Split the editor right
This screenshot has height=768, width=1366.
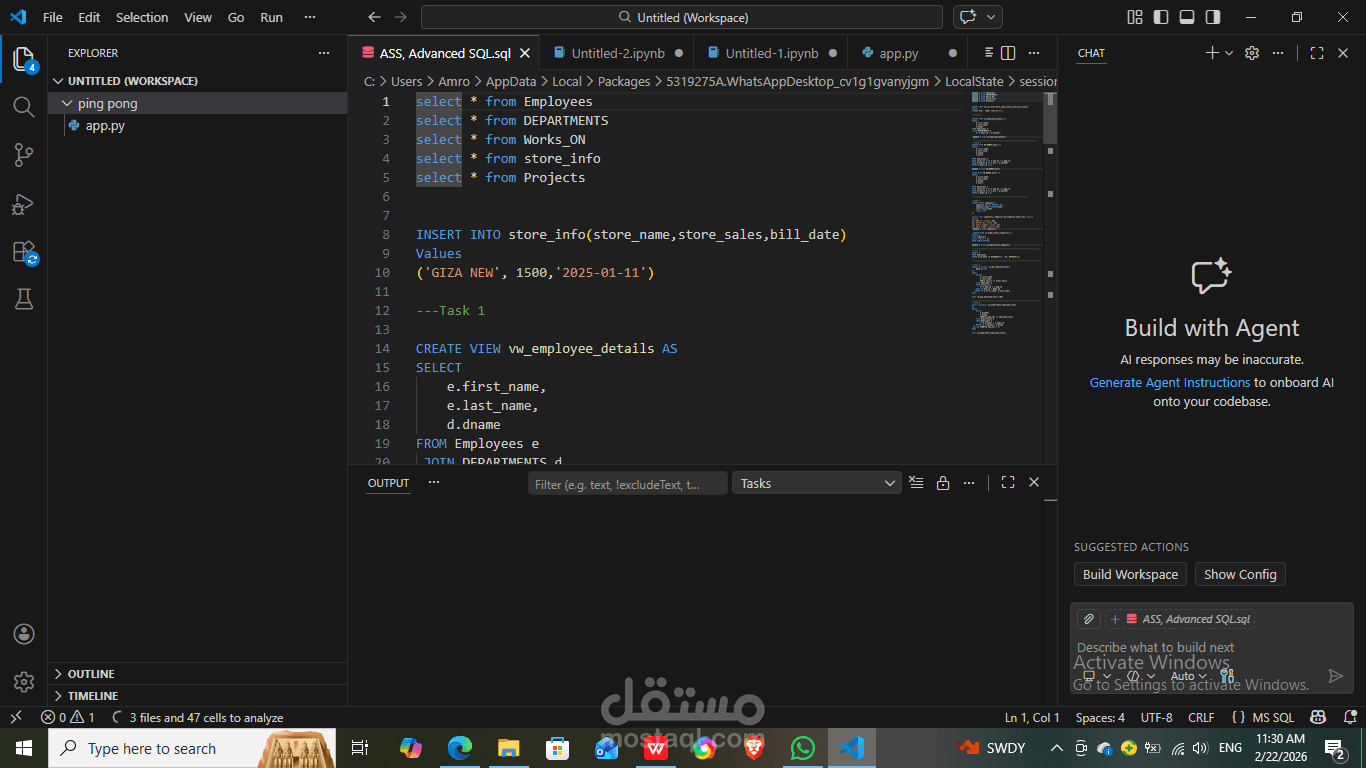pos(1008,53)
